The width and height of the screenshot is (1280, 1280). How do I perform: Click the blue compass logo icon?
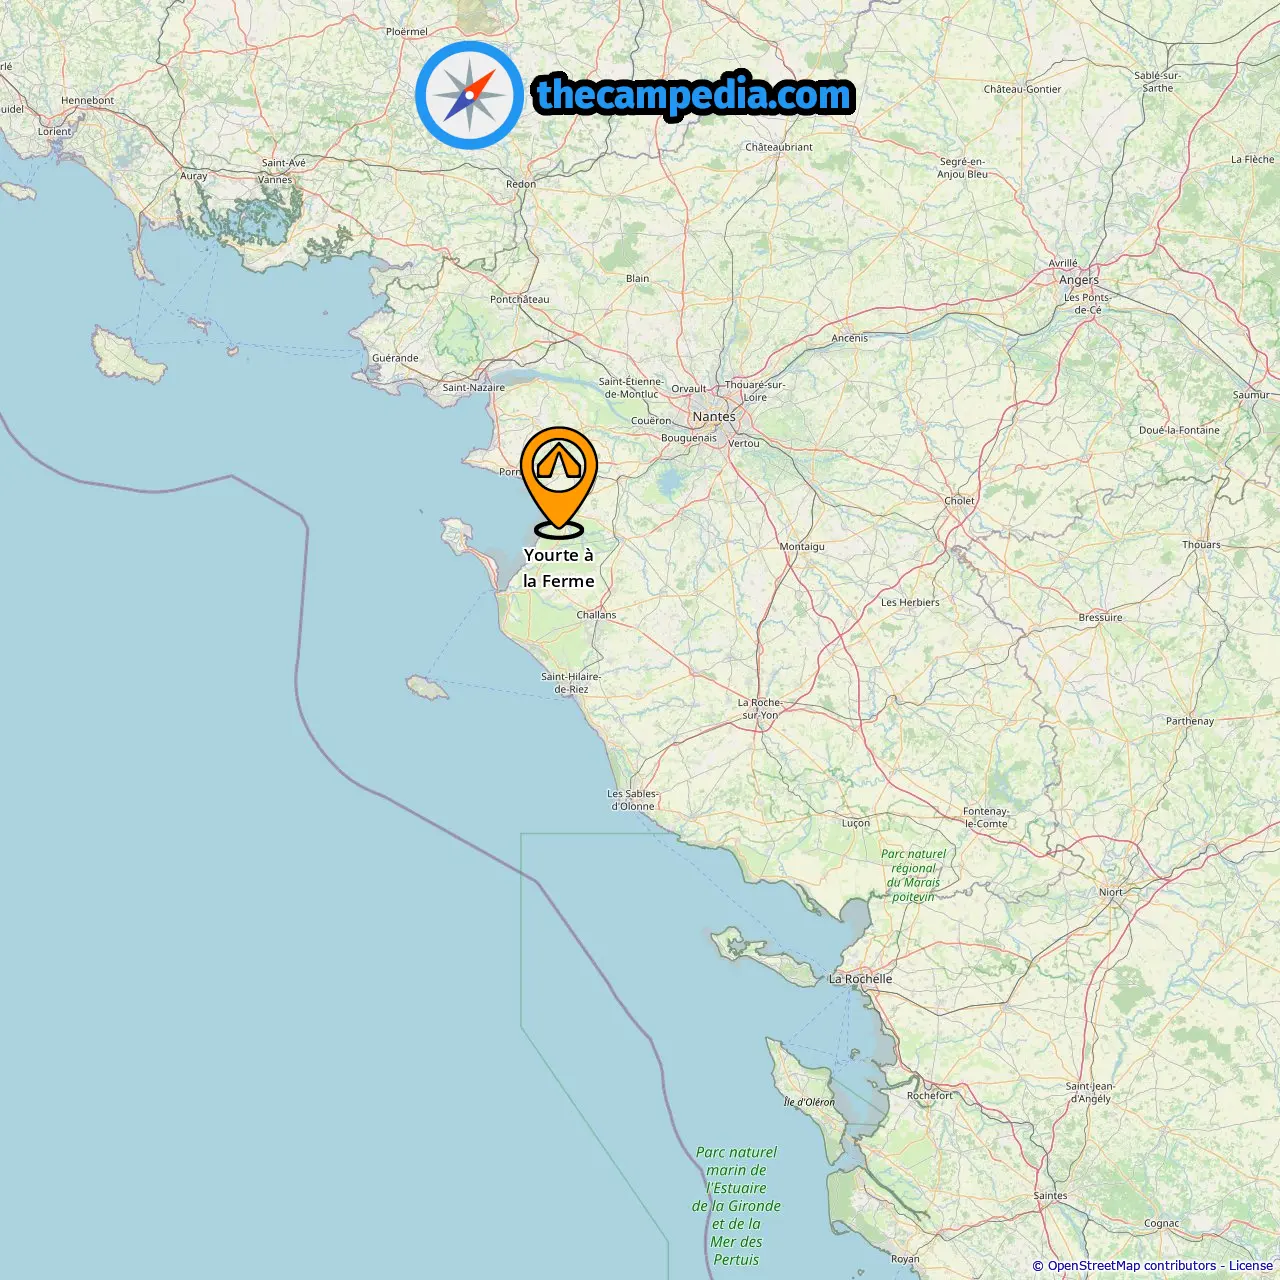(469, 95)
